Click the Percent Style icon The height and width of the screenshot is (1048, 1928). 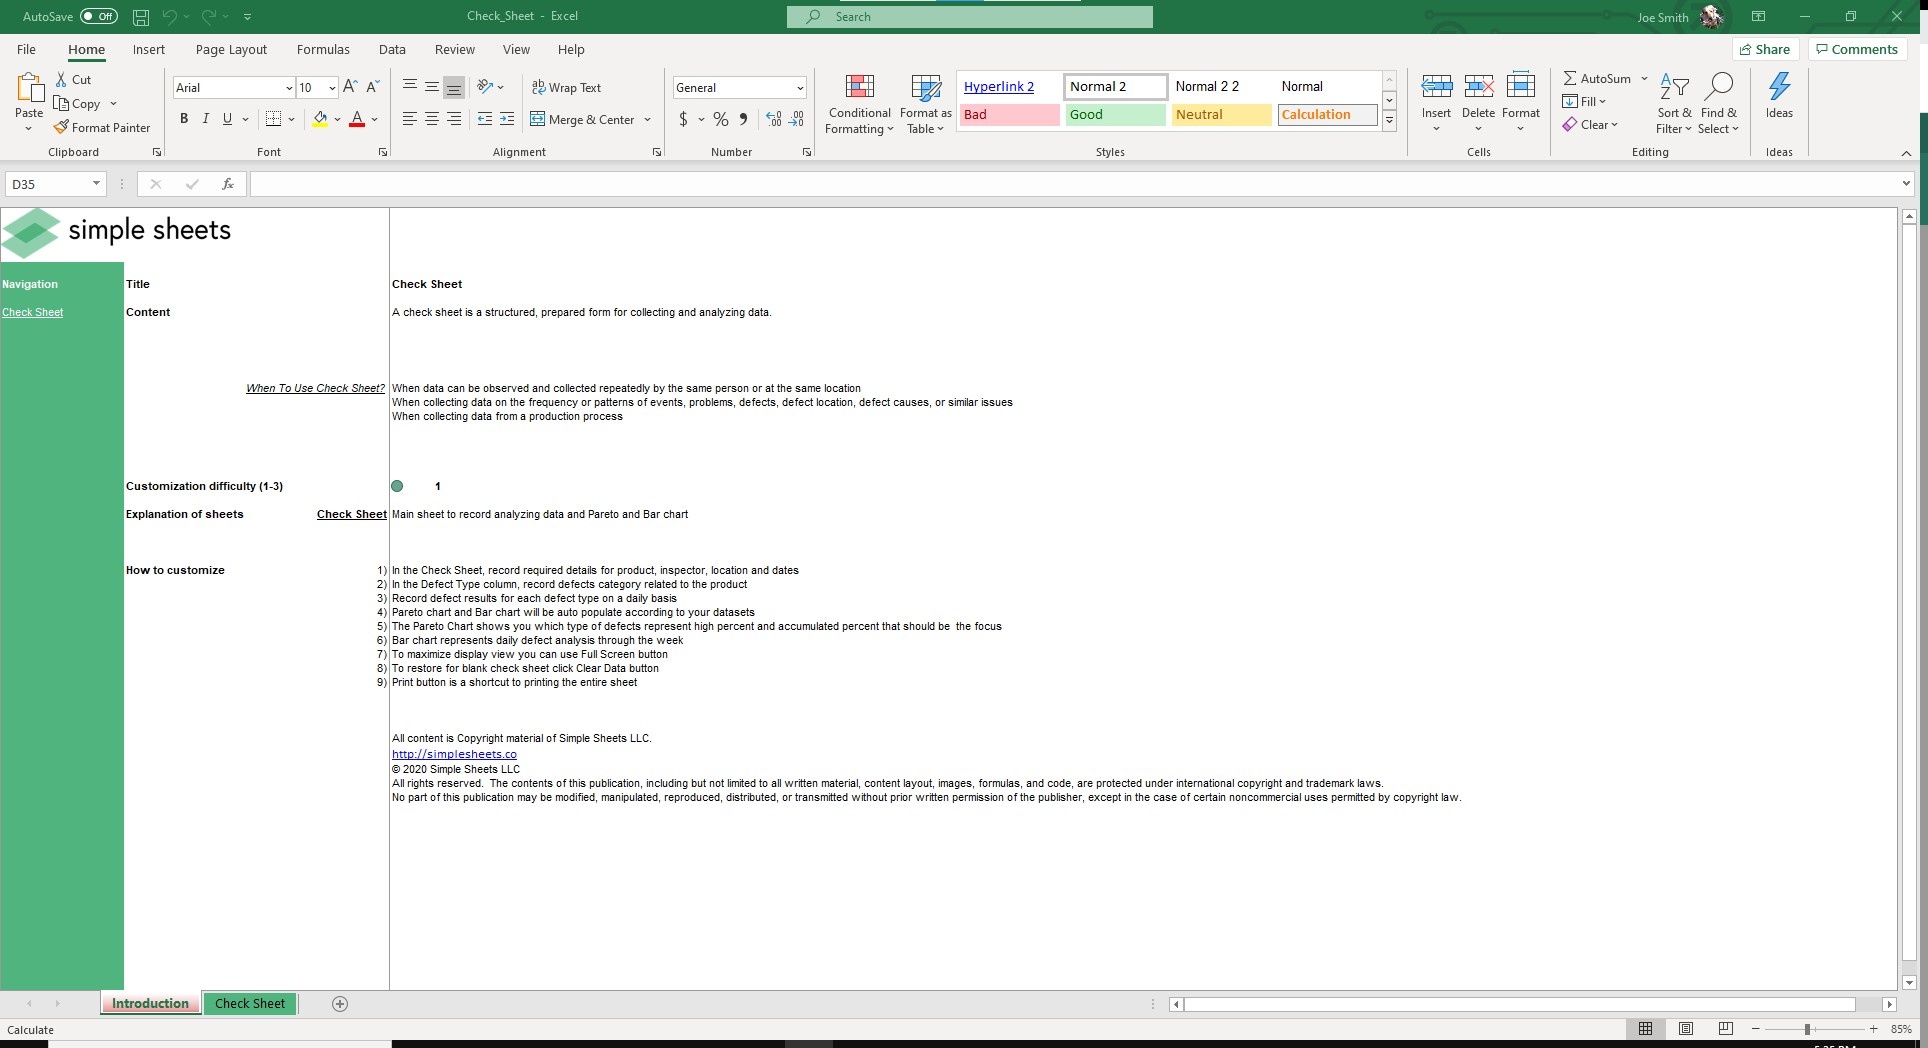point(720,119)
